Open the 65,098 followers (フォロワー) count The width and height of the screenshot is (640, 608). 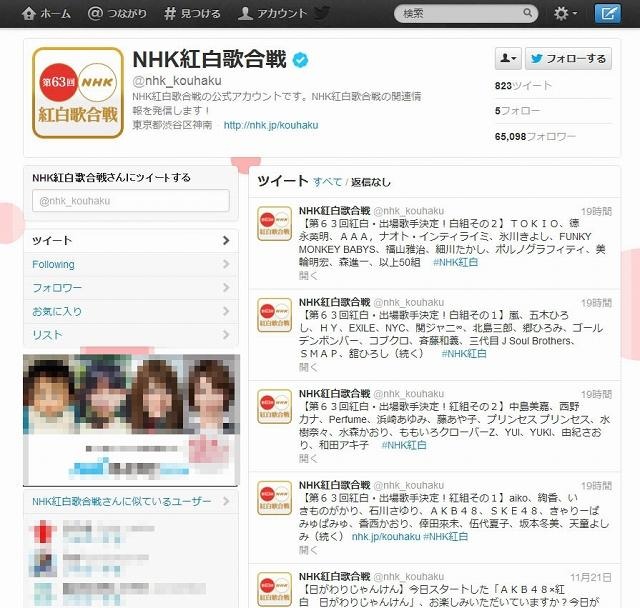[x=535, y=136]
